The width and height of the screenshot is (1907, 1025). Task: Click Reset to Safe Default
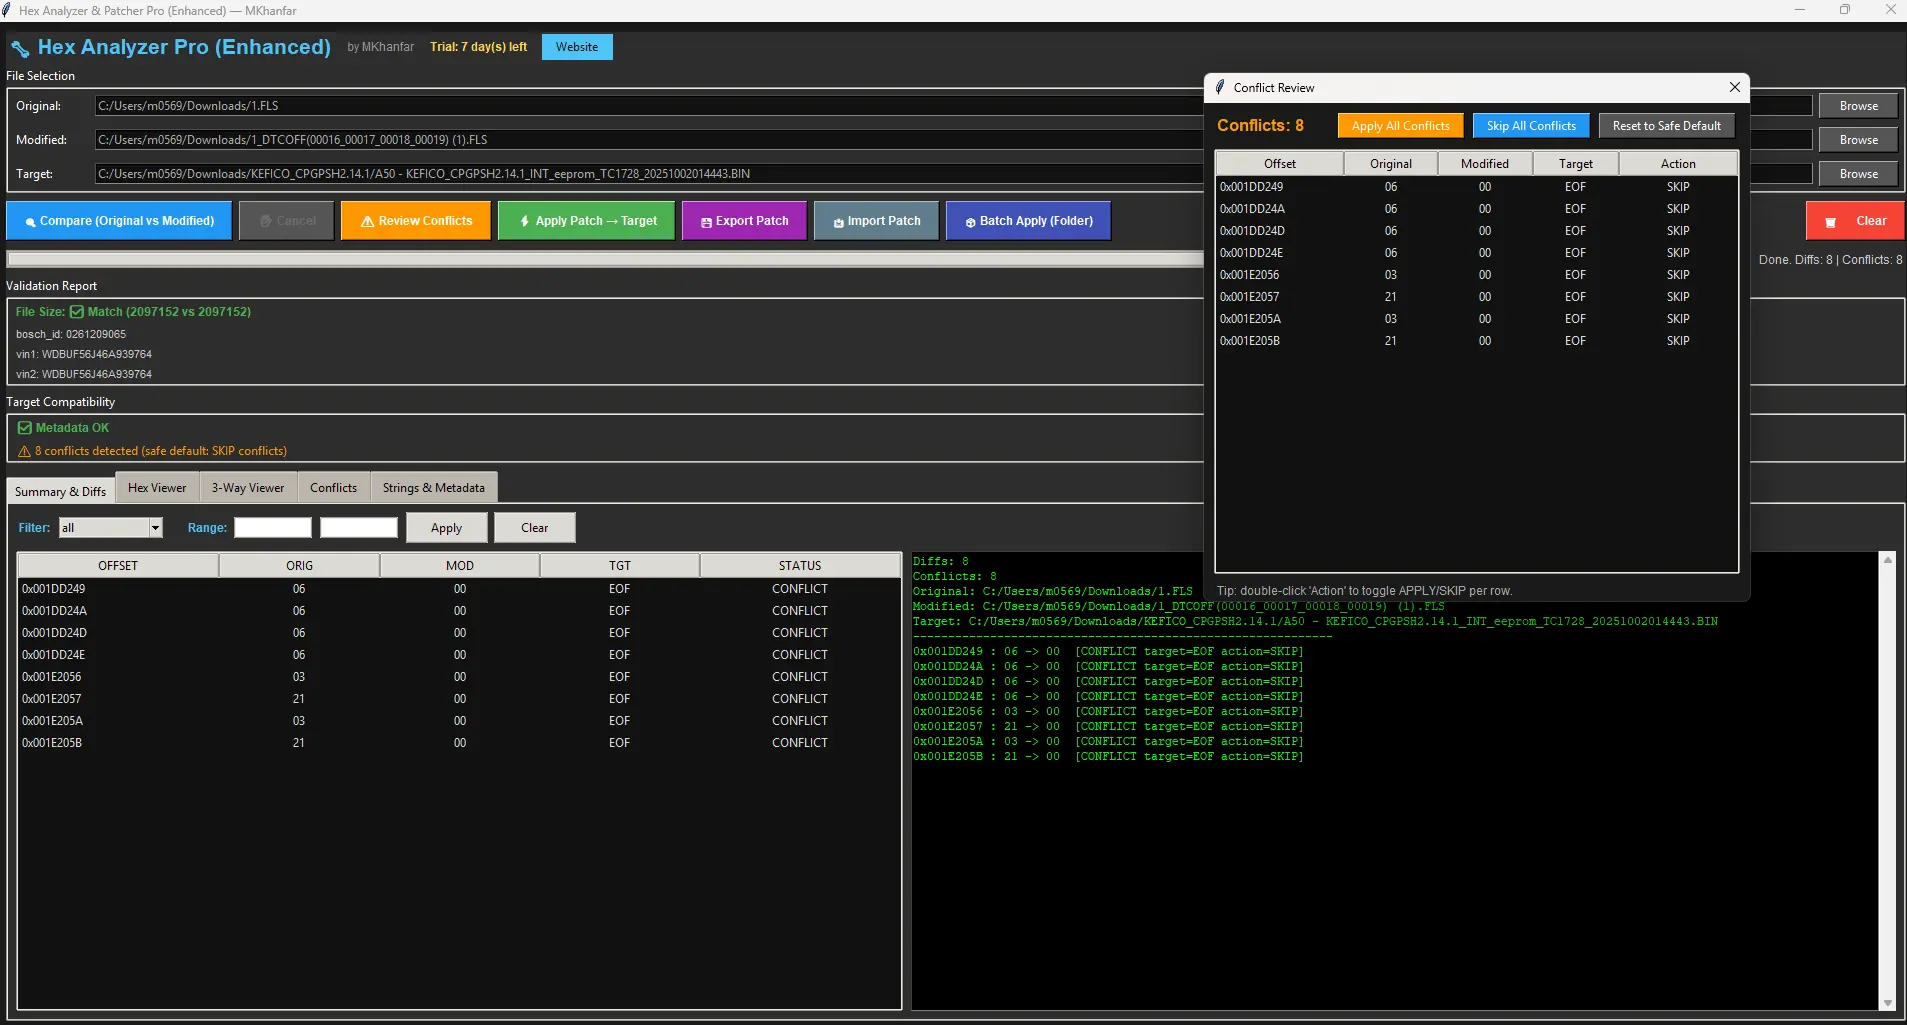pos(1666,125)
